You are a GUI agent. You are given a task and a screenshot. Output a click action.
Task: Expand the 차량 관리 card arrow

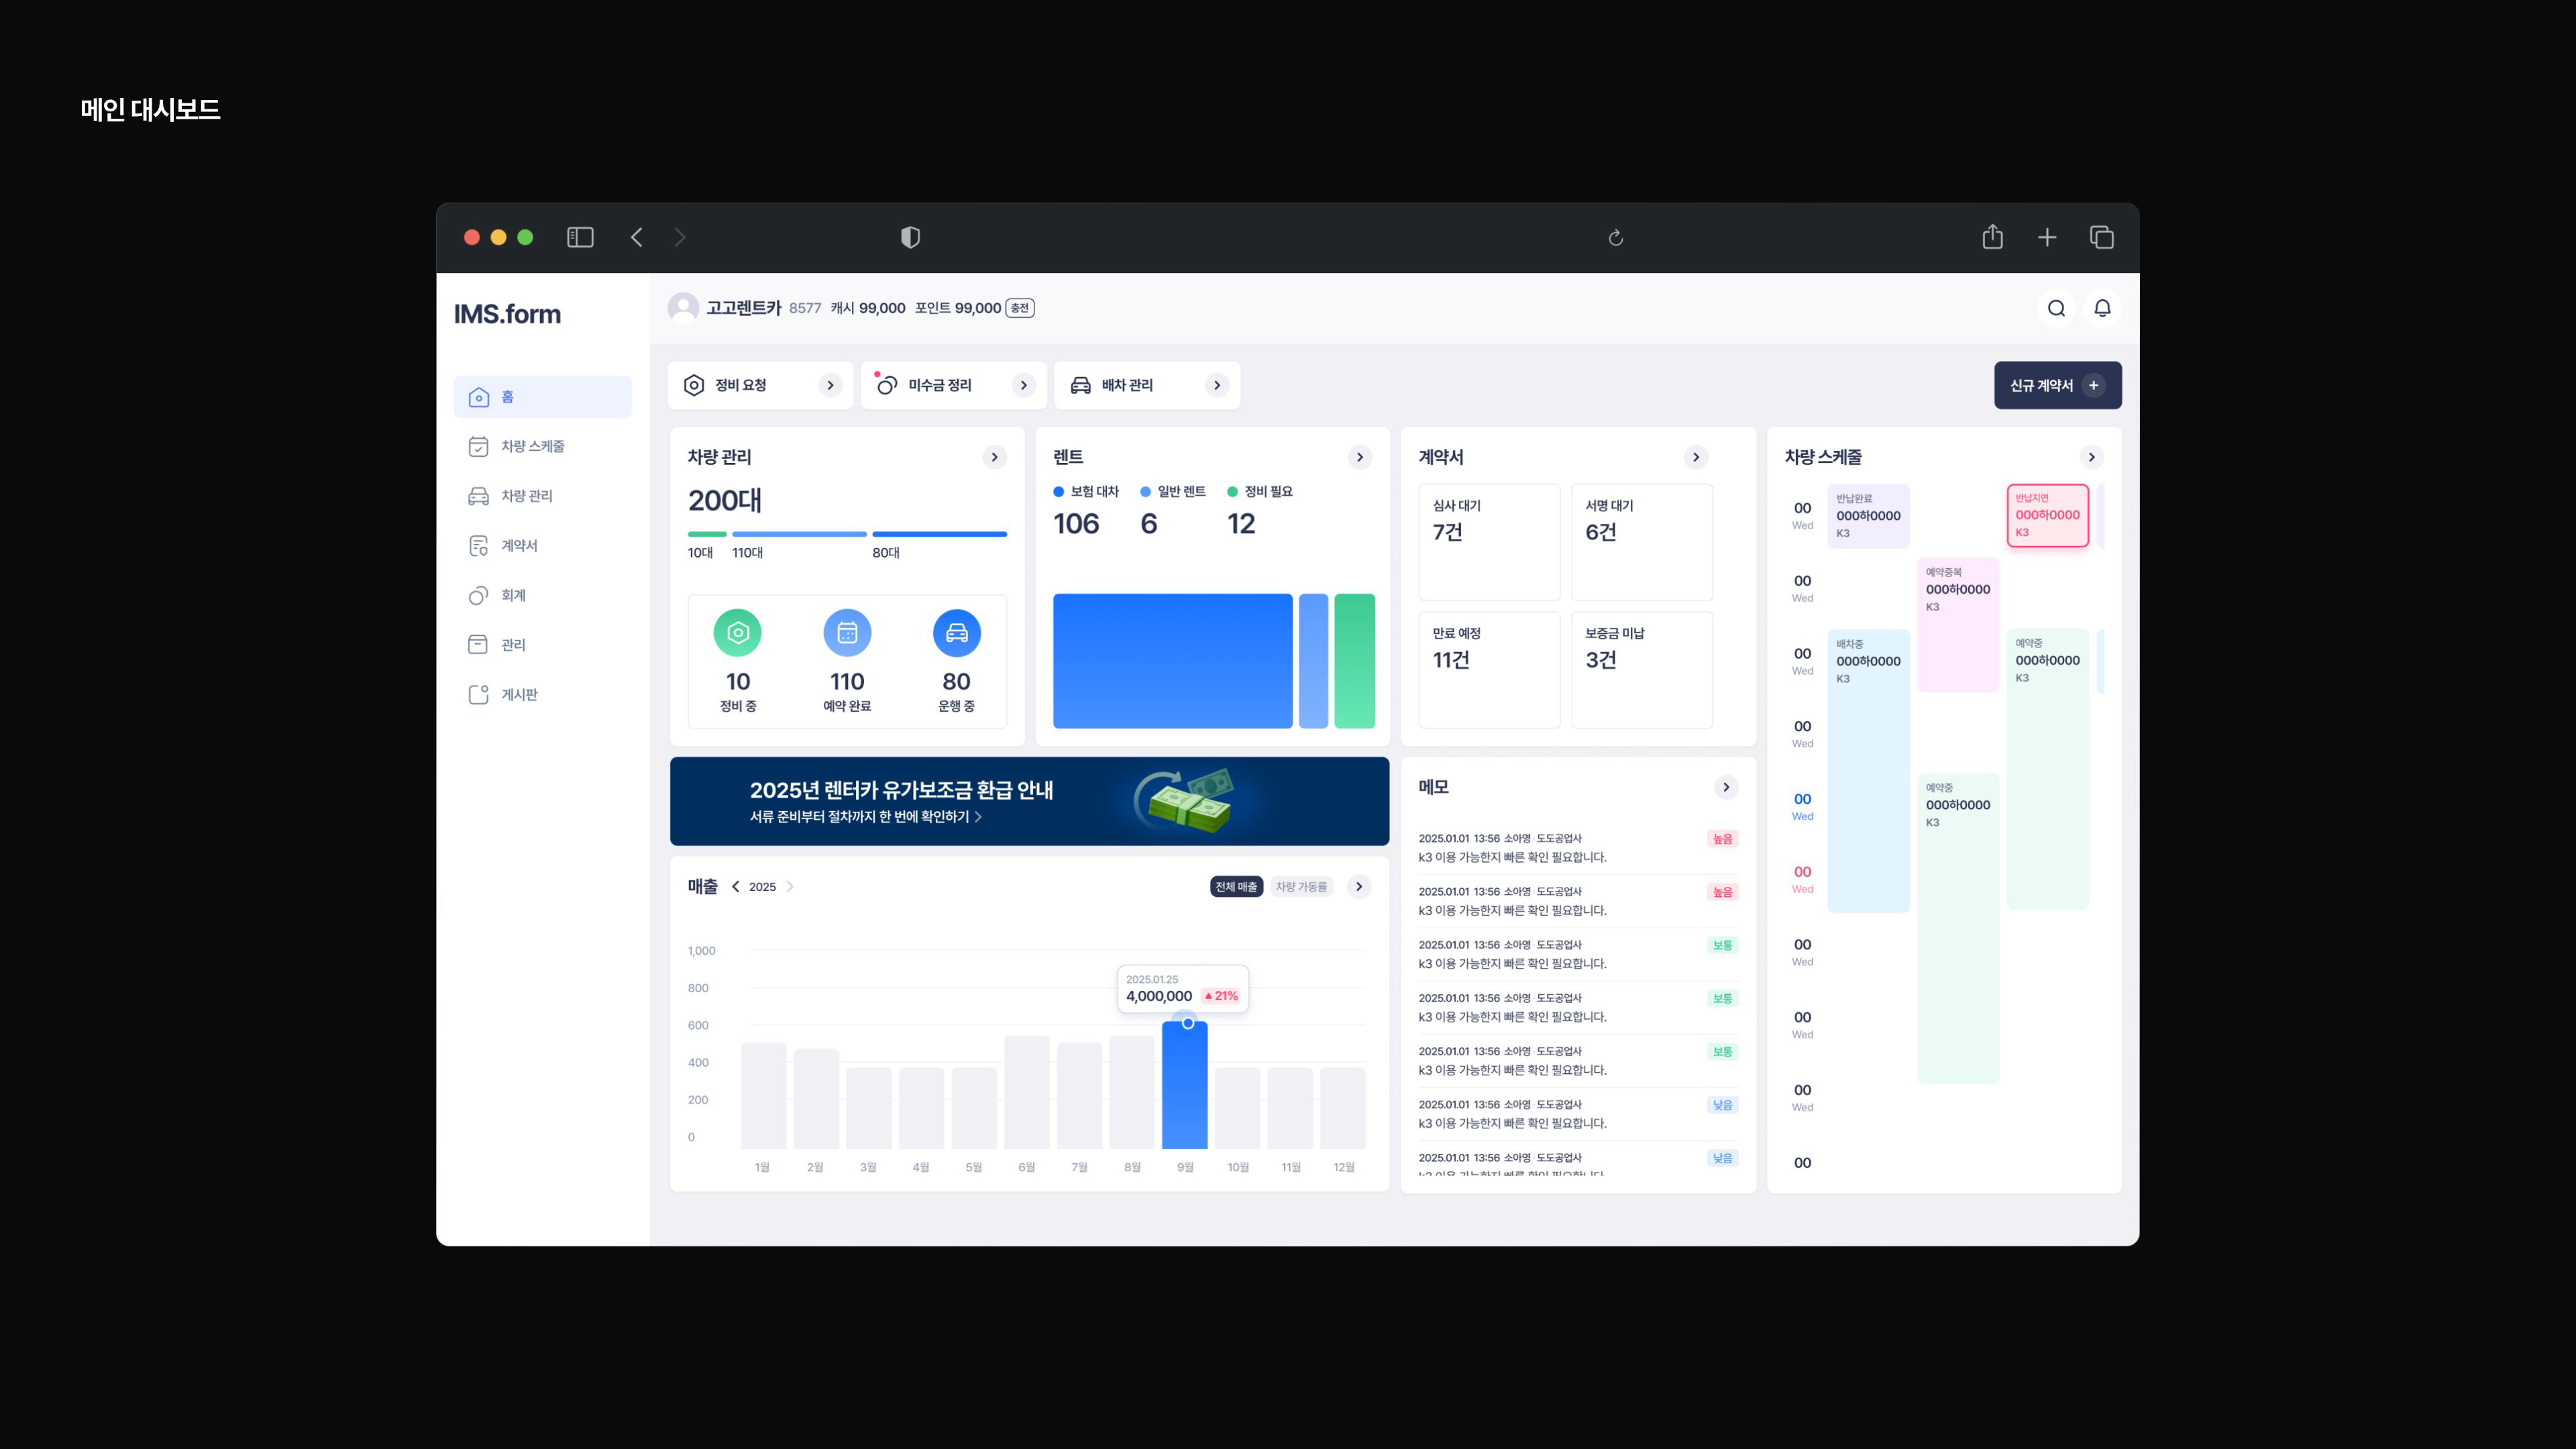[994, 457]
